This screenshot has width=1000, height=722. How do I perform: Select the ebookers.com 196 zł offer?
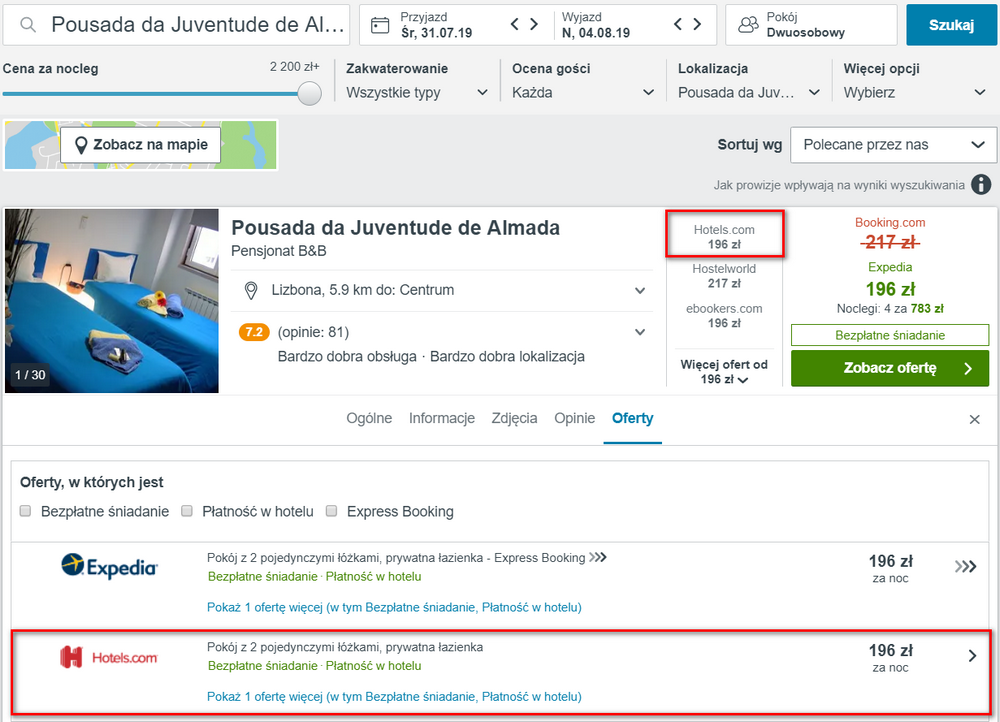724,315
